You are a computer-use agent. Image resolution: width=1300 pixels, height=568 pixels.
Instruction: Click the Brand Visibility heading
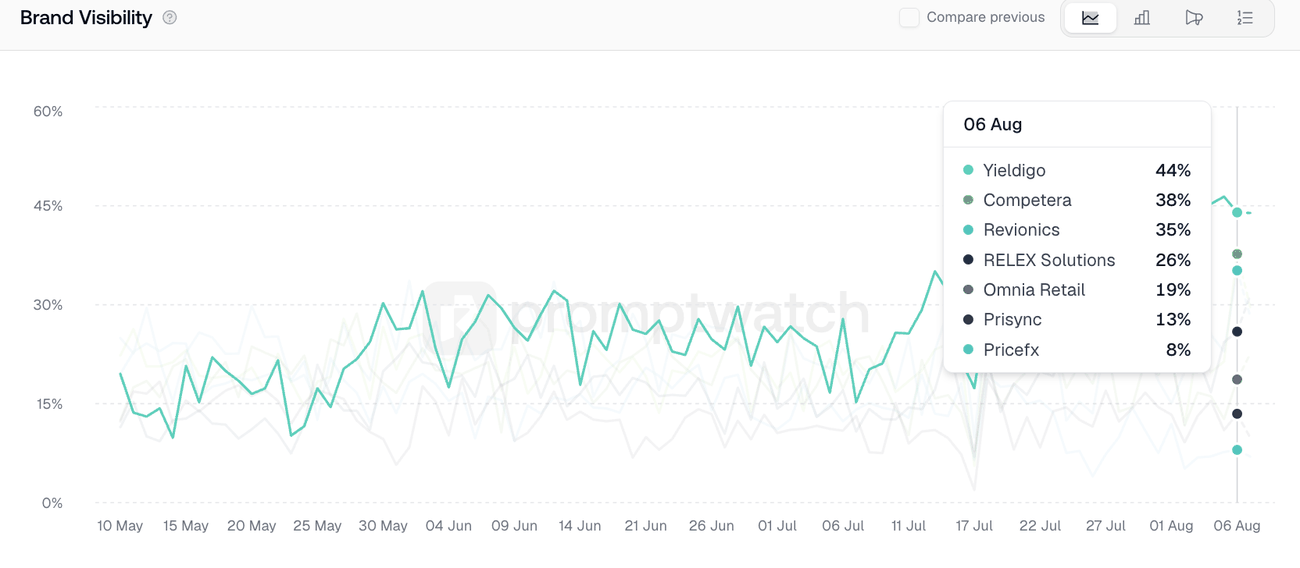(x=86, y=17)
